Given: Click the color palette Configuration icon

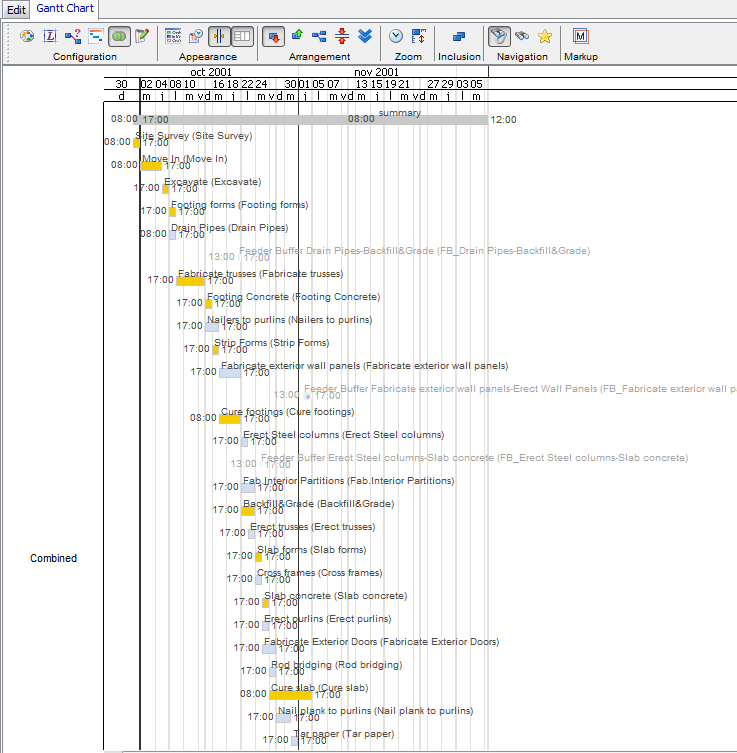Looking at the screenshot, I should click(x=27, y=36).
